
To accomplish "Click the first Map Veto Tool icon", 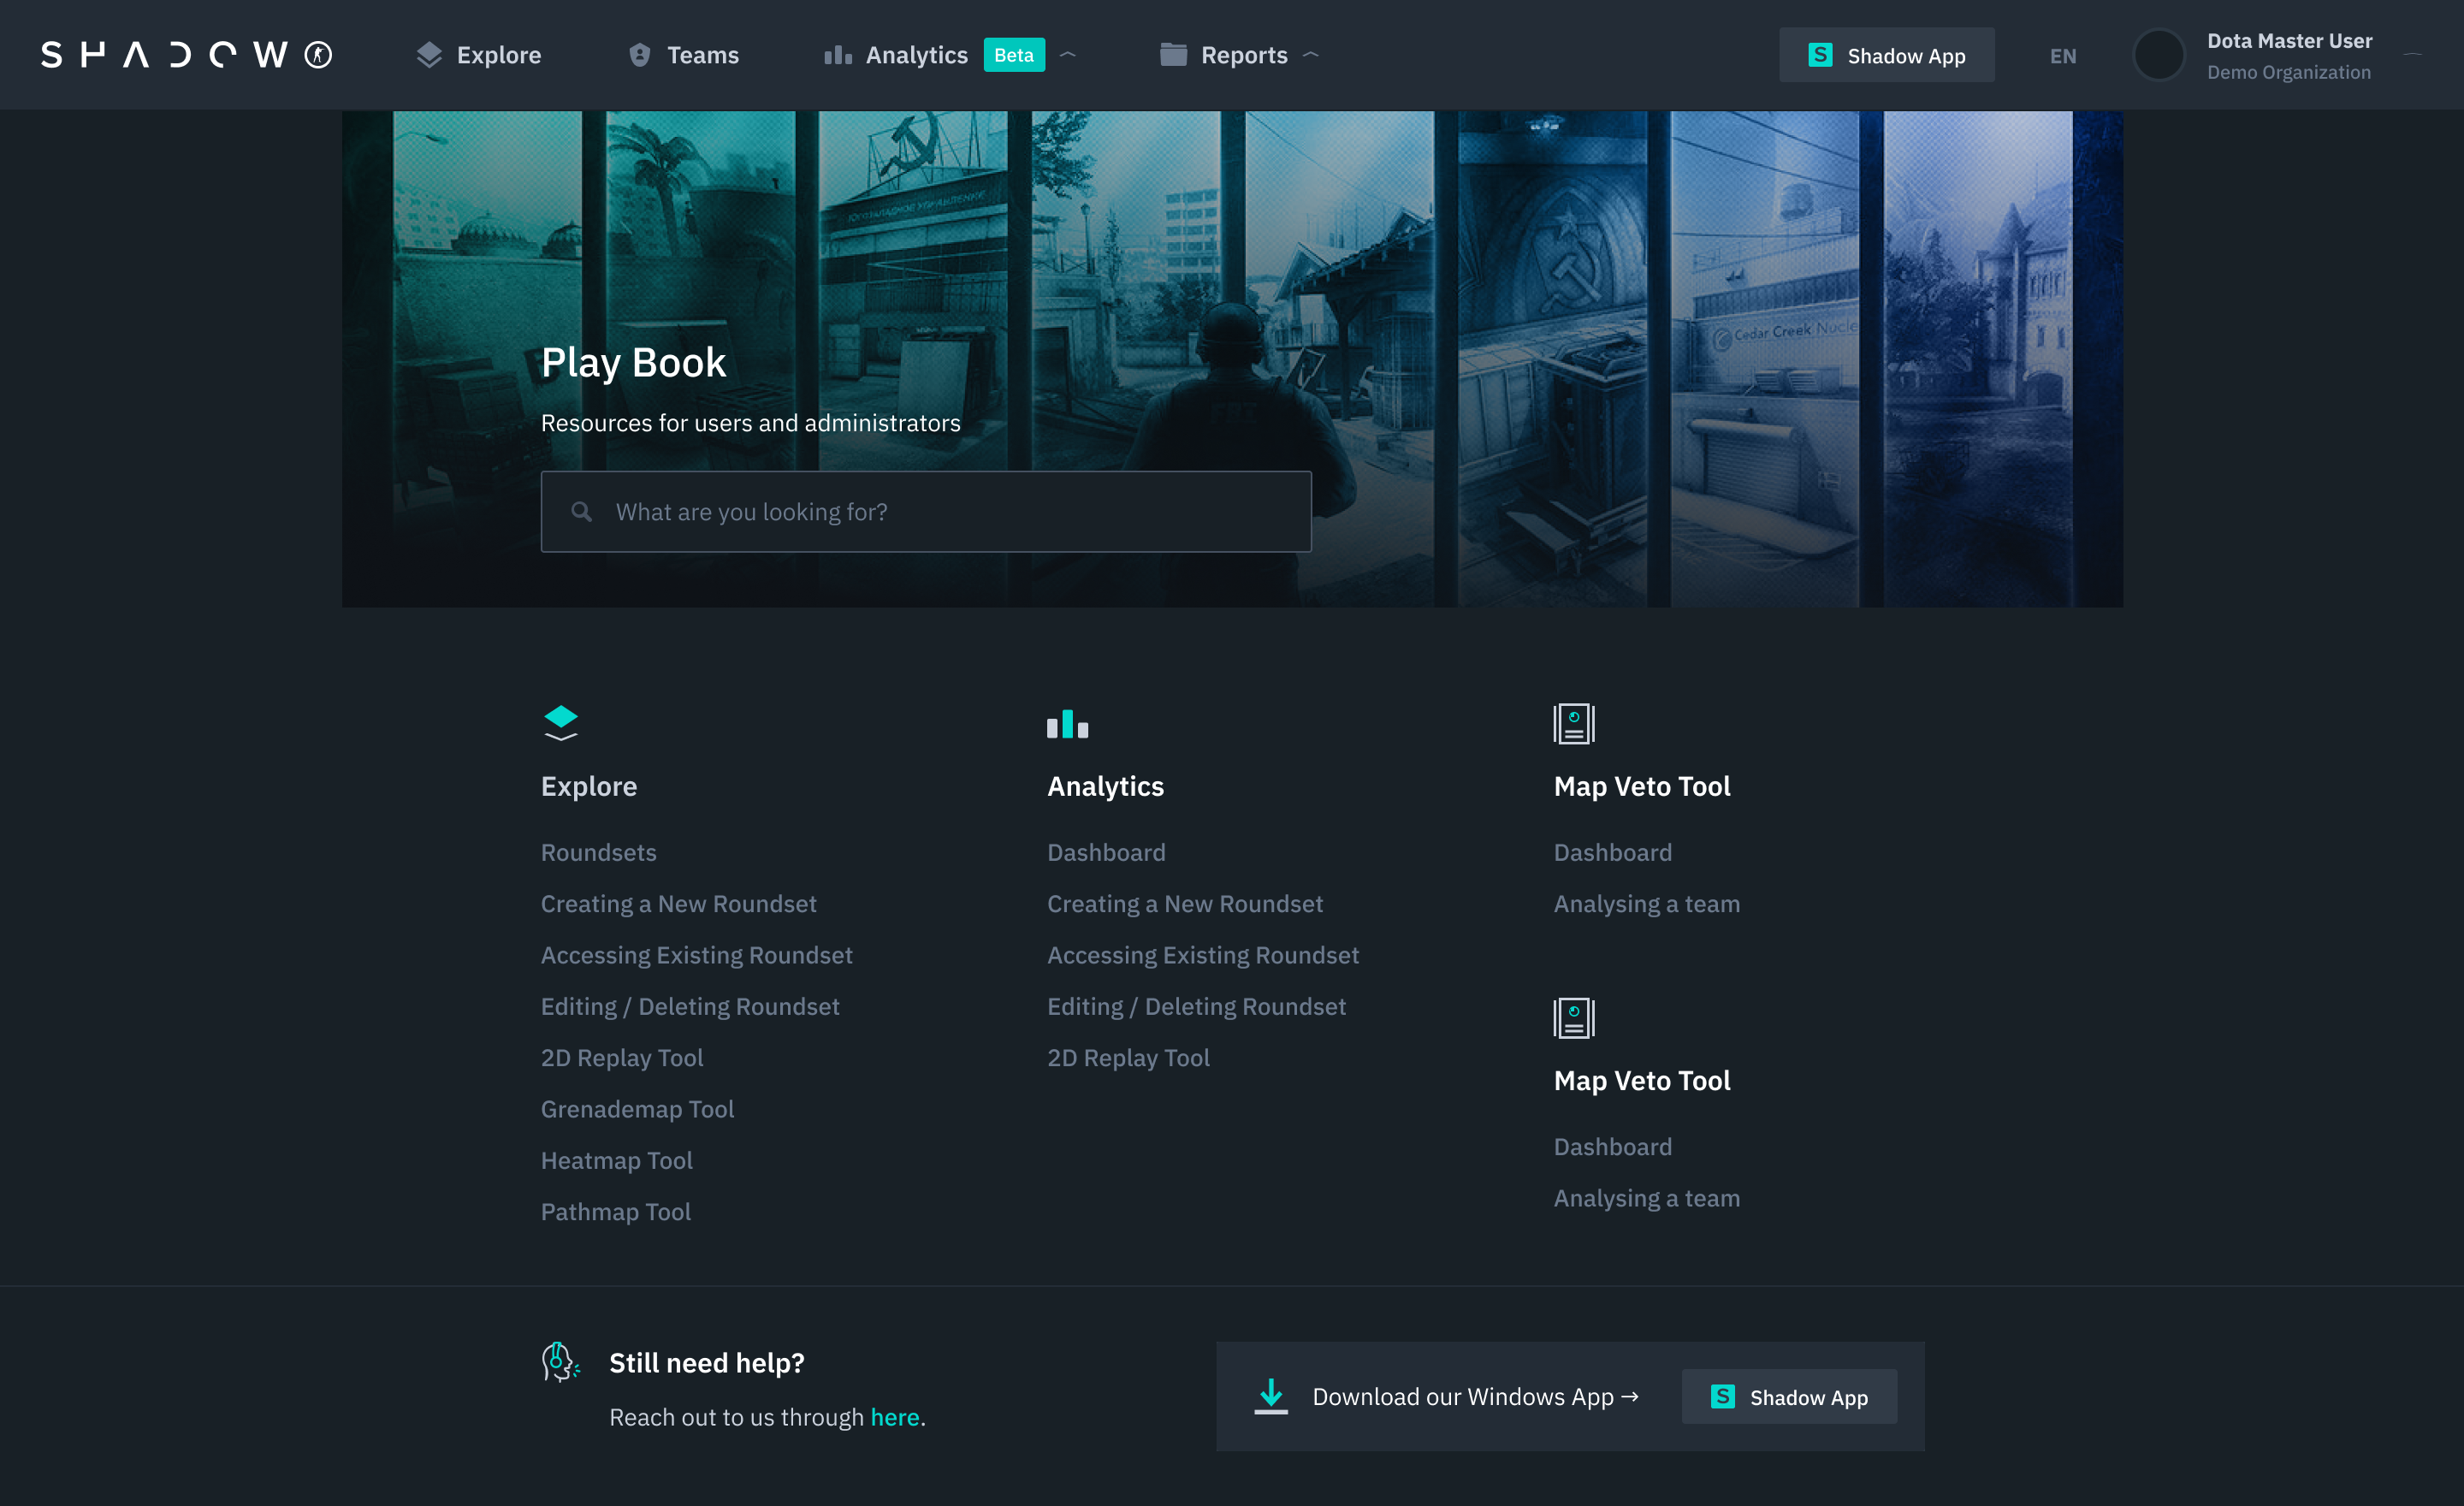I will [1573, 723].
